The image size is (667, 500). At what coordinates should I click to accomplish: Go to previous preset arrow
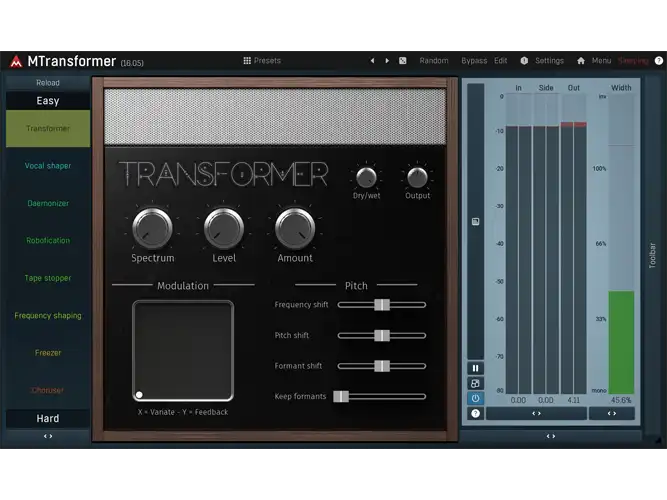pyautogui.click(x=372, y=61)
